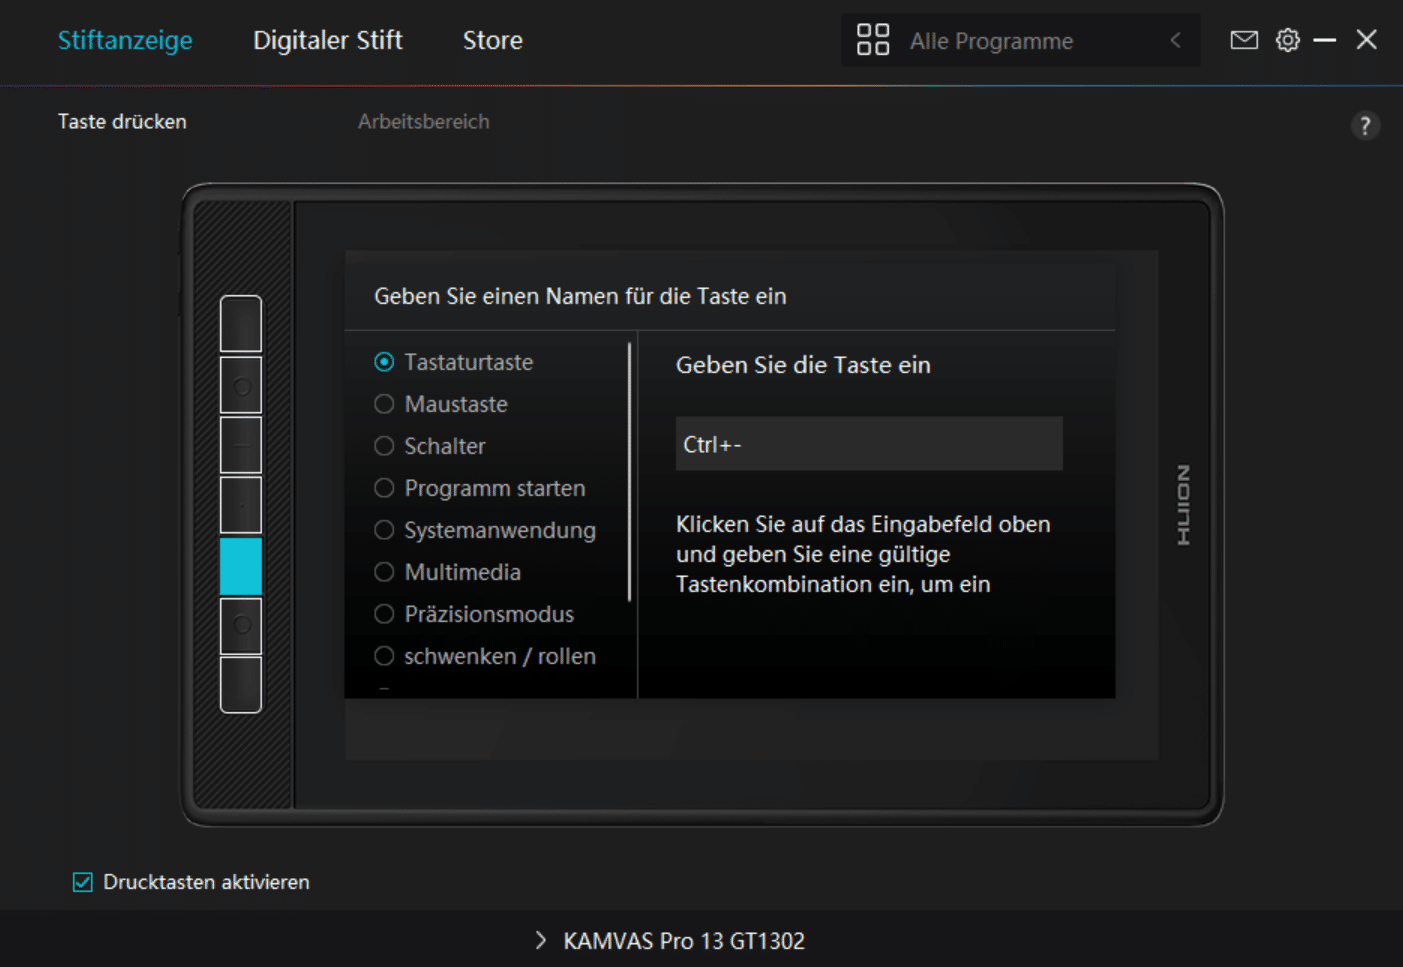Screen dimensions: 1403x967
Task: Click the key input field showing Ctrl+-
Action: (x=868, y=444)
